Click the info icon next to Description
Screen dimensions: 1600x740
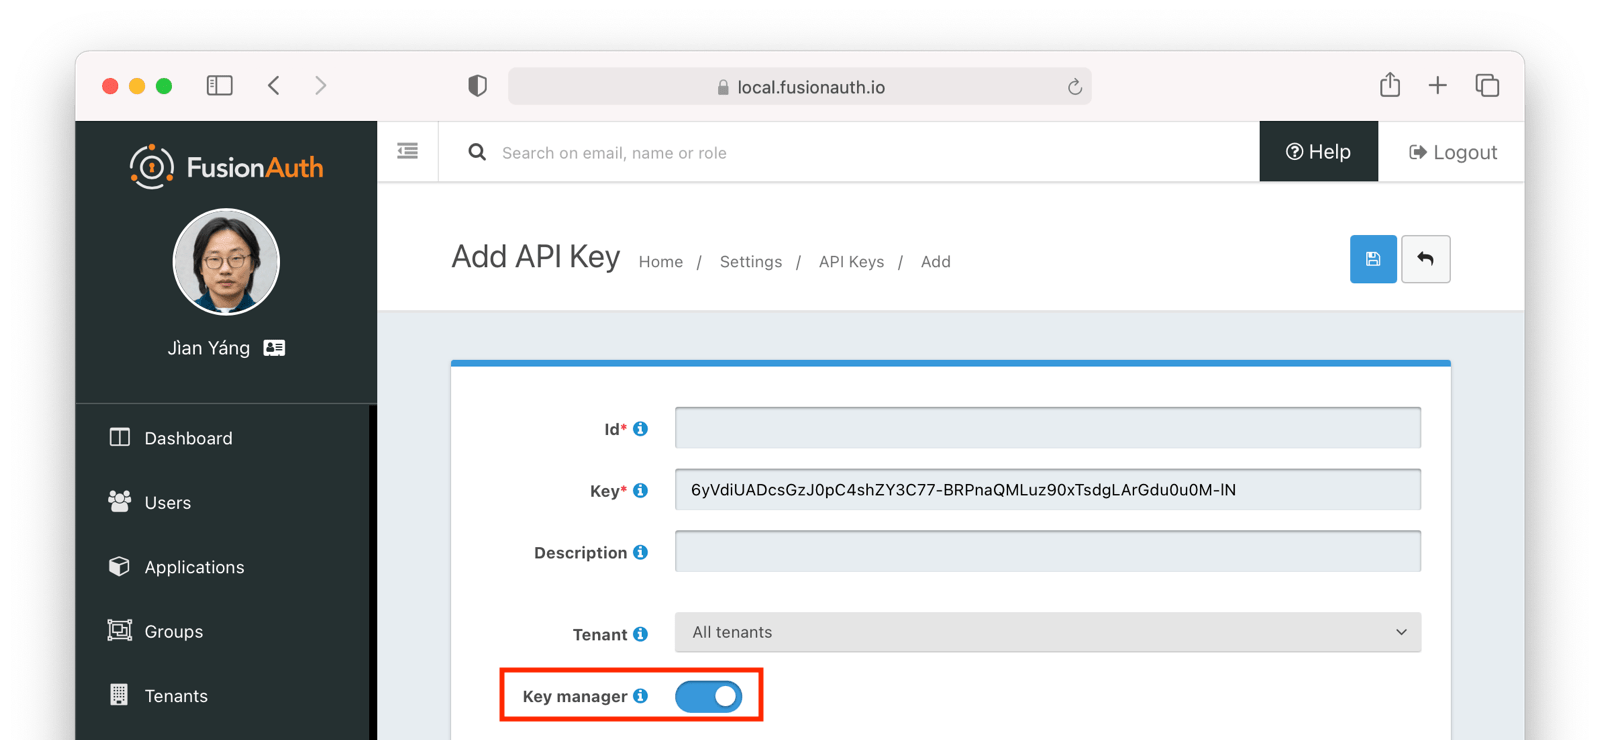tap(641, 552)
